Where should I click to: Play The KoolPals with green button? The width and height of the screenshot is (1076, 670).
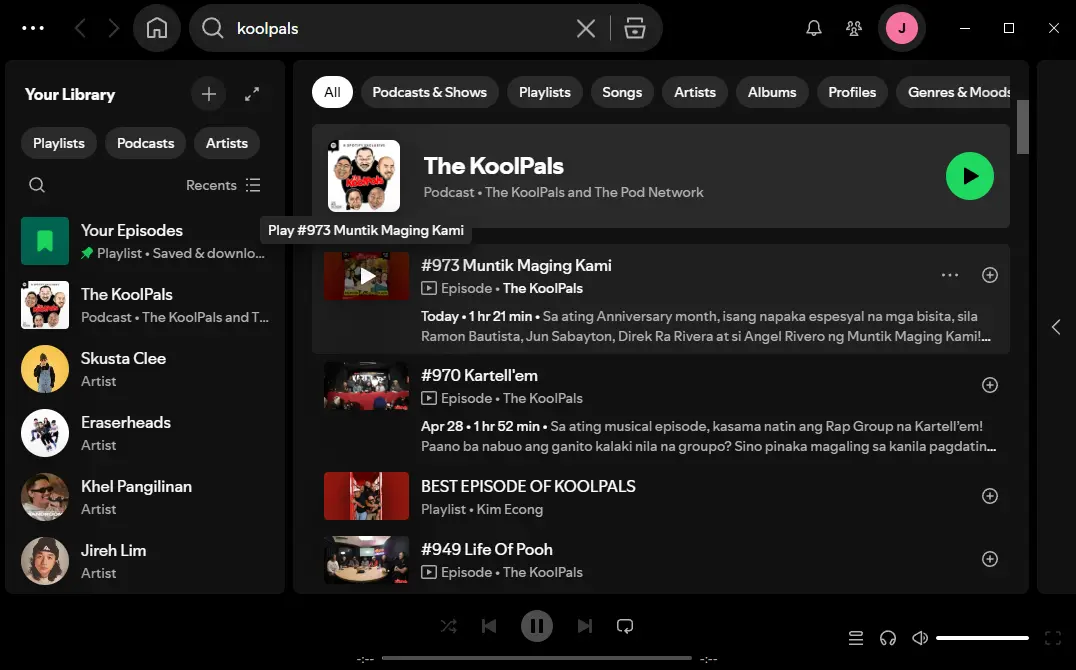[x=970, y=176]
